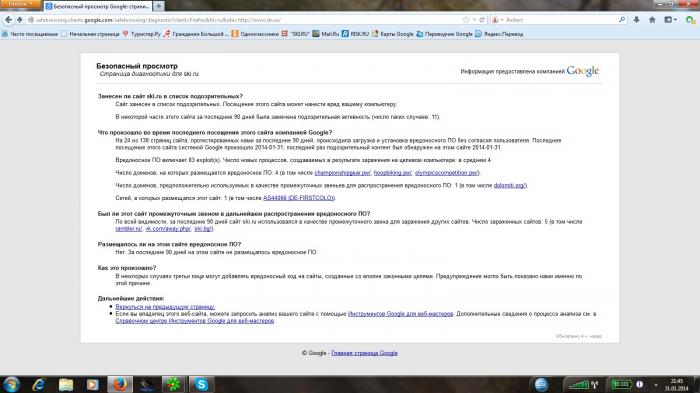Viewport: 700px width, 393px height.
Task: Open the orange Firefox menu button
Action: pyautogui.click(x=20, y=4)
